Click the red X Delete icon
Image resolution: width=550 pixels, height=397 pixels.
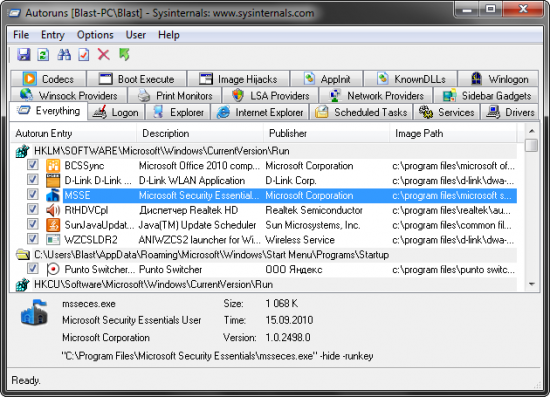click(x=104, y=54)
